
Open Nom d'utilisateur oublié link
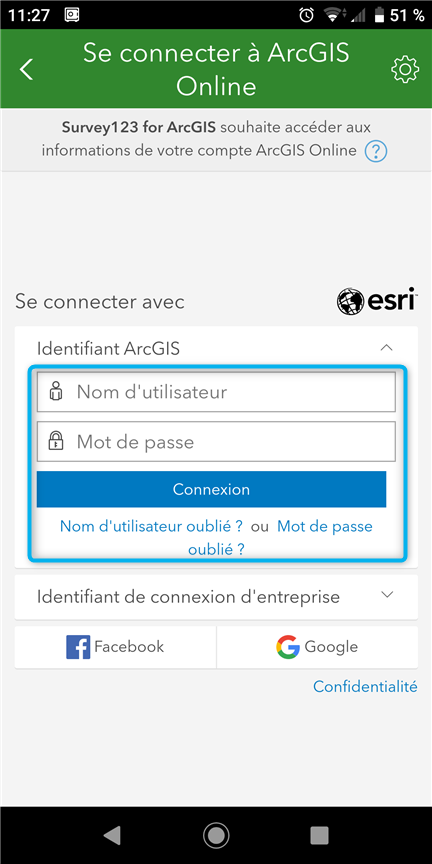click(151, 526)
